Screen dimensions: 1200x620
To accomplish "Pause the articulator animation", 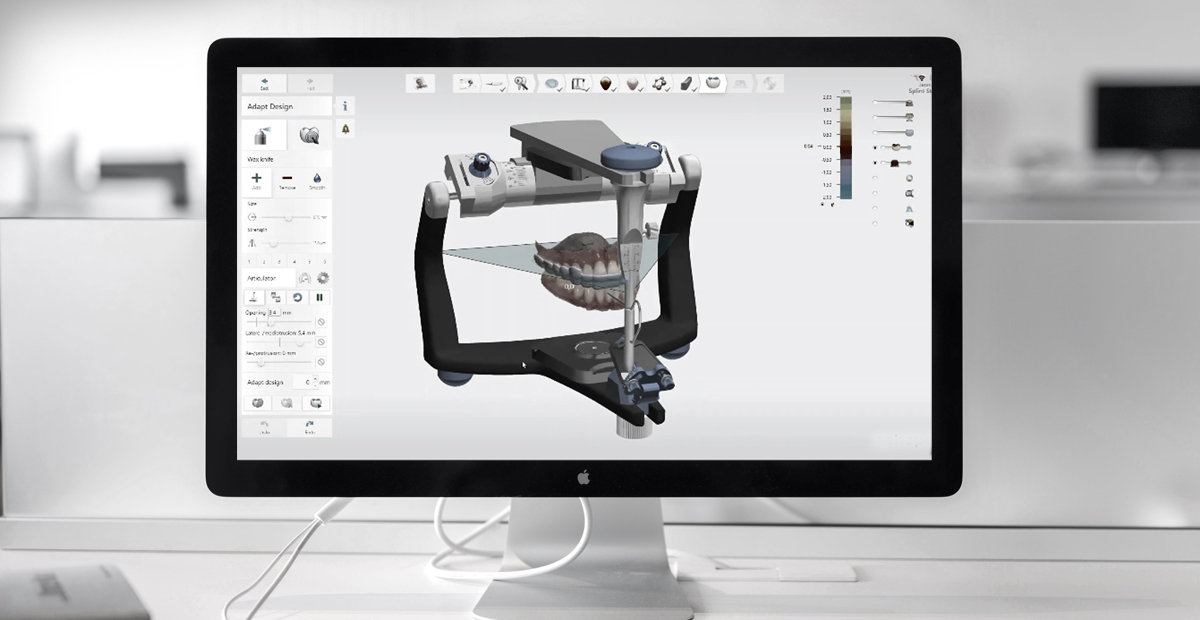I will pyautogui.click(x=320, y=298).
